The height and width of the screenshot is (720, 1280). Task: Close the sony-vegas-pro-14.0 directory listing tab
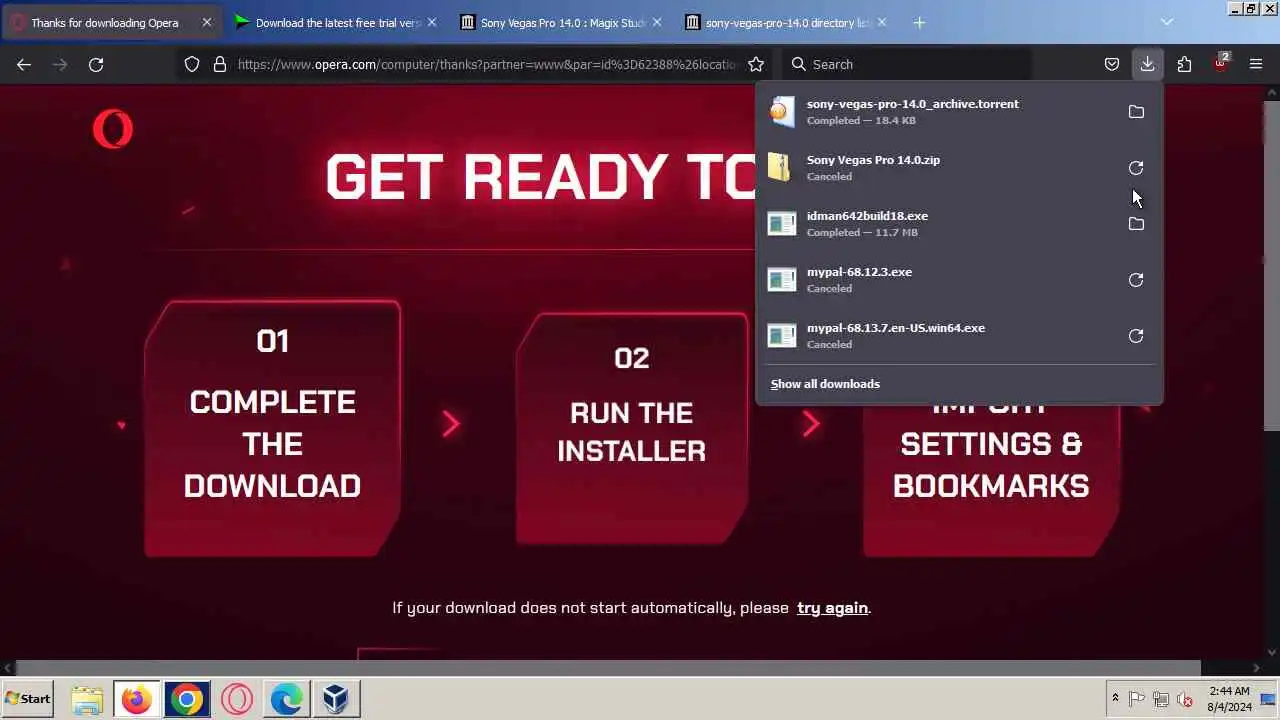[x=882, y=22]
